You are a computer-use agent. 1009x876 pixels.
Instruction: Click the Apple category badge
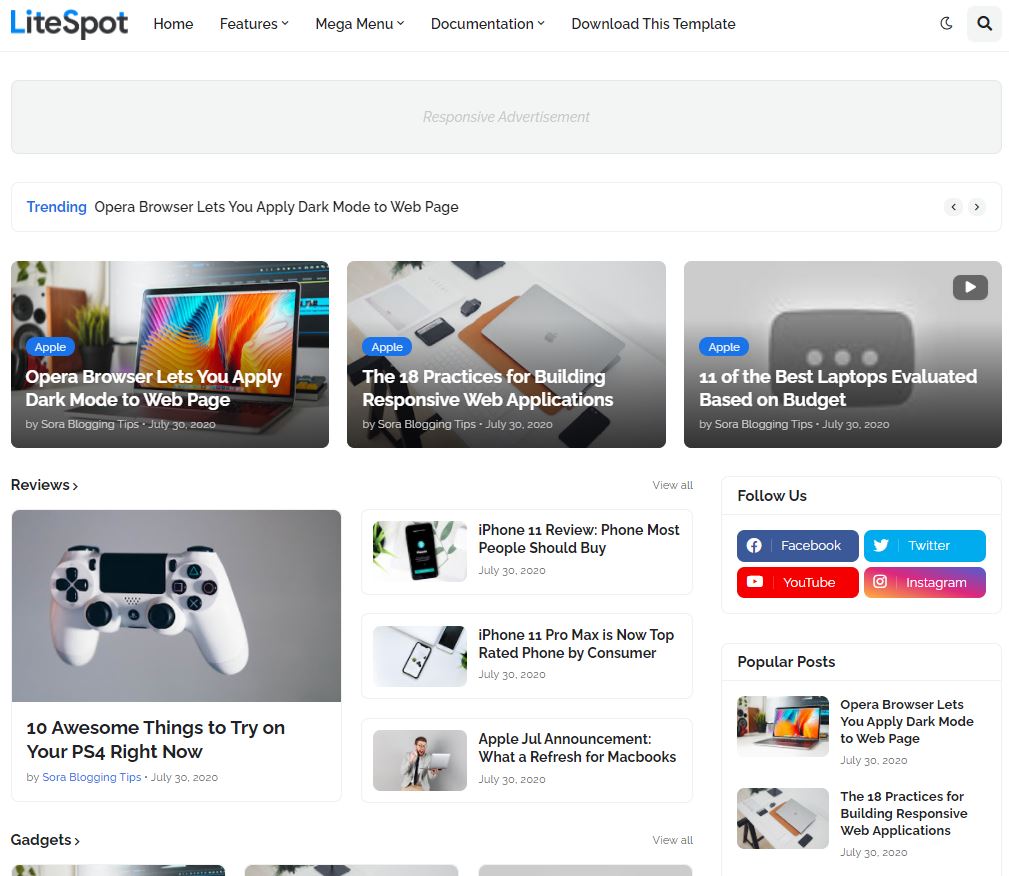pos(50,346)
